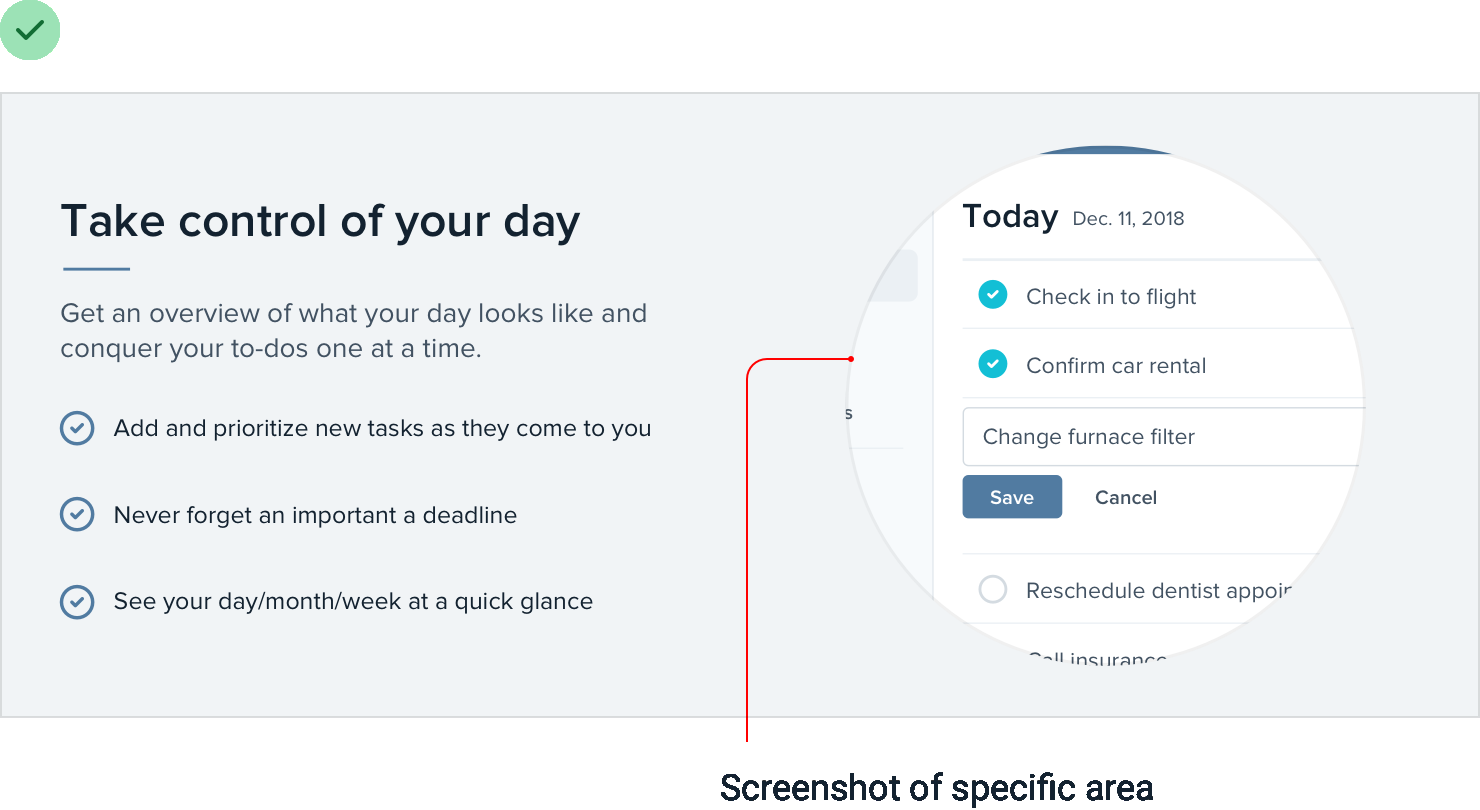
Task: Click check icon beside "See your day/month/week"
Action: click(77, 602)
